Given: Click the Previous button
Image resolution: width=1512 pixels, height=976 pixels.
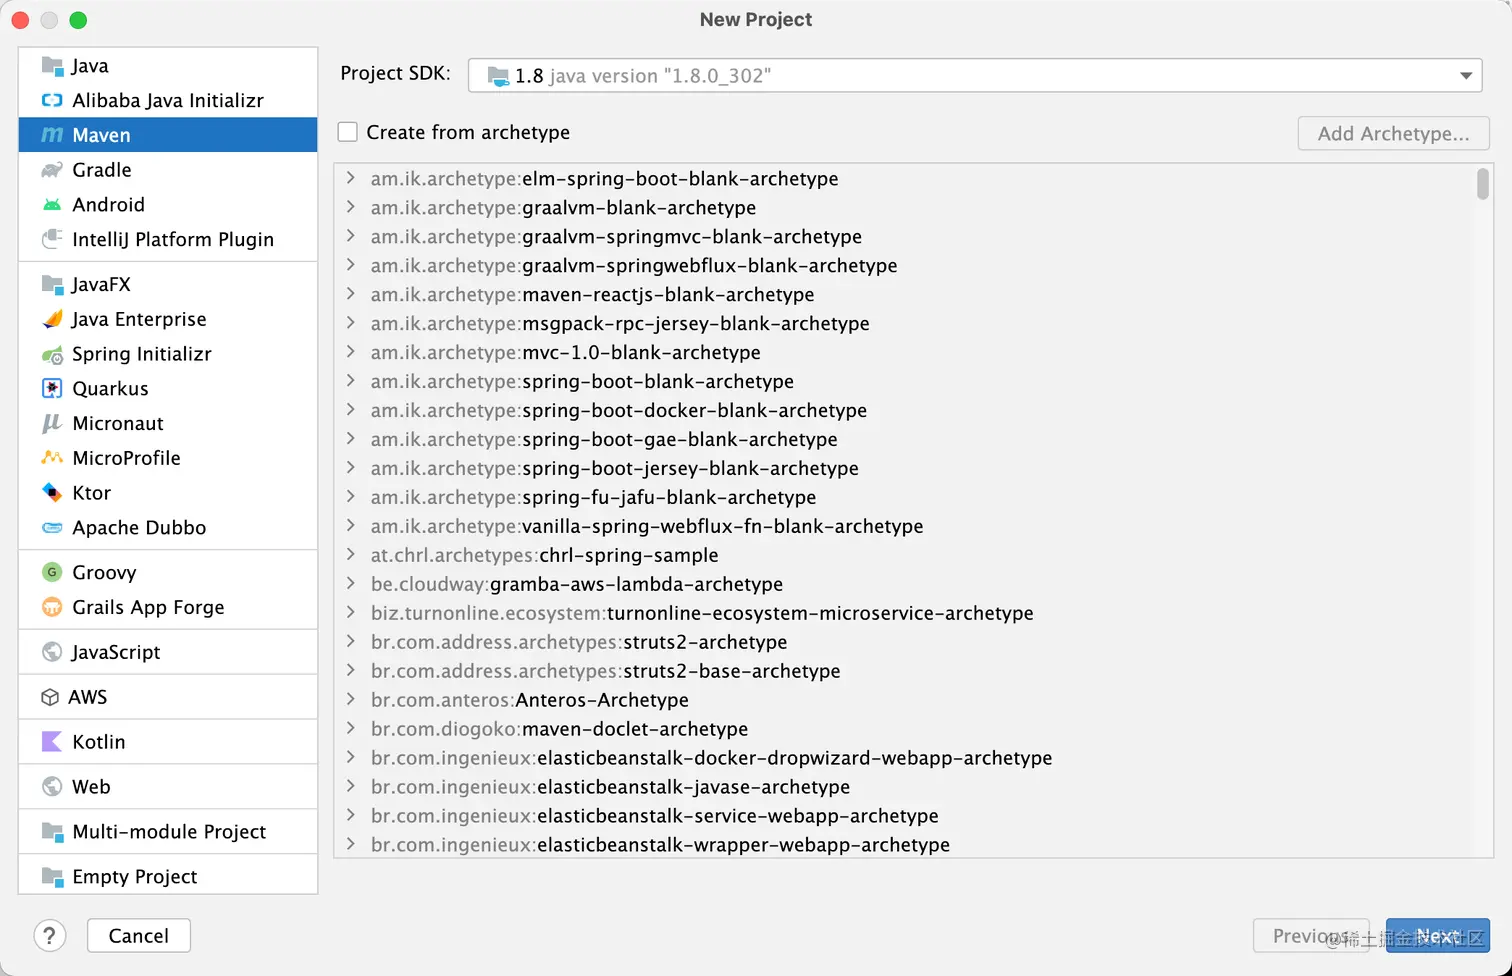Looking at the screenshot, I should pyautogui.click(x=1311, y=936).
